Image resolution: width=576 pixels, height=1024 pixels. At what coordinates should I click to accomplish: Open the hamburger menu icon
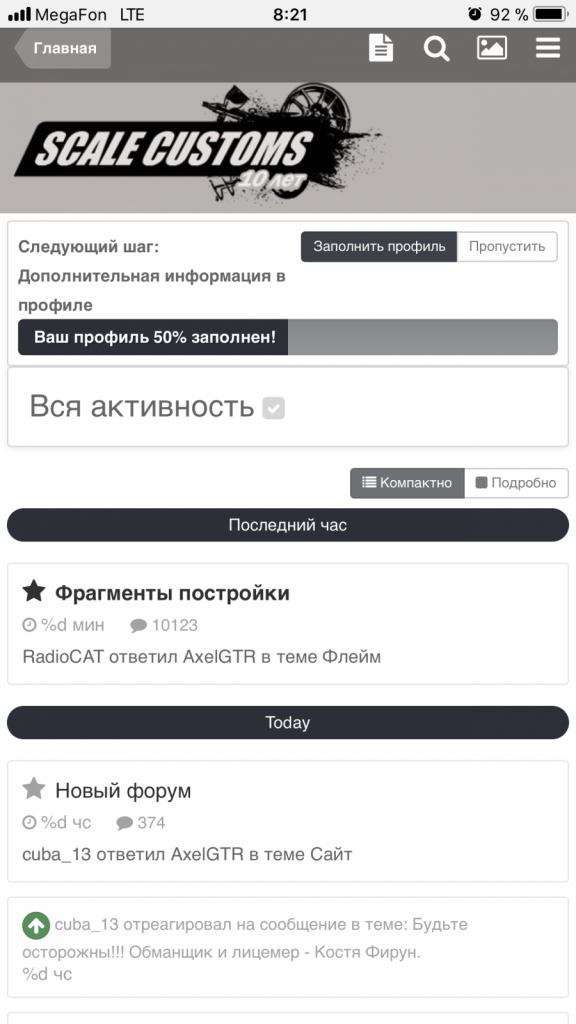547,47
